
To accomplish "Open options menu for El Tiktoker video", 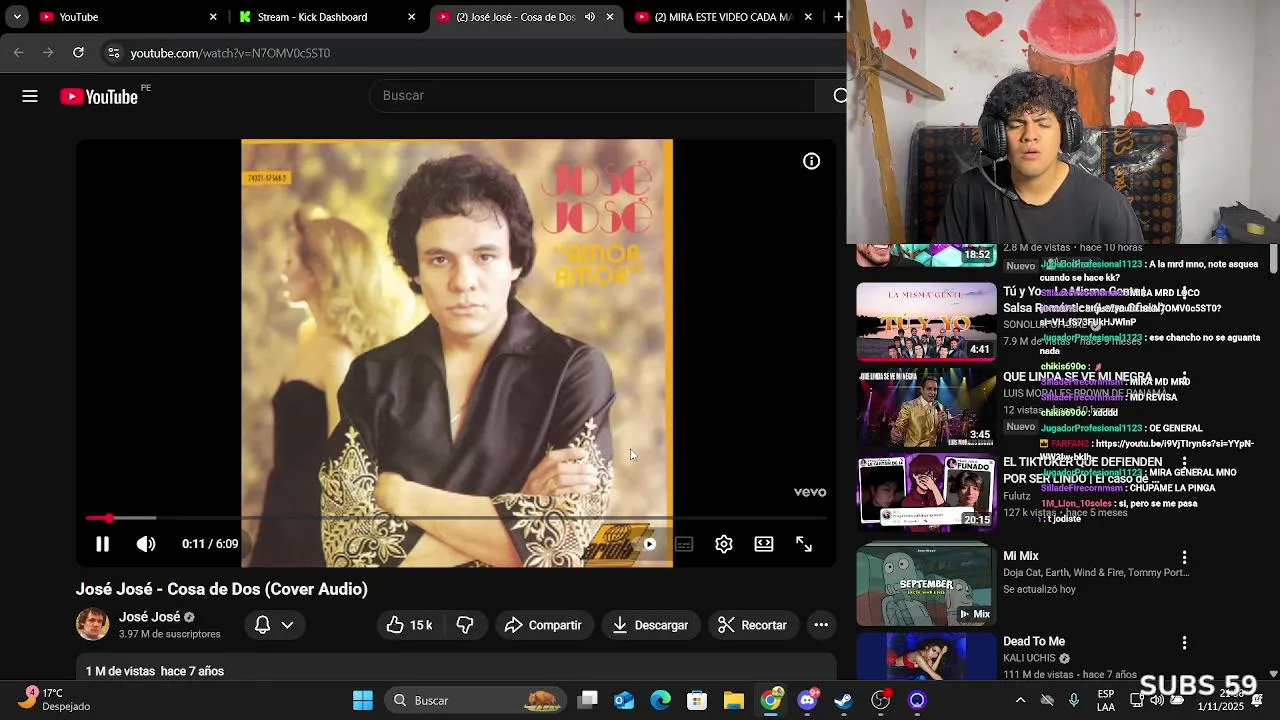I will [1184, 463].
